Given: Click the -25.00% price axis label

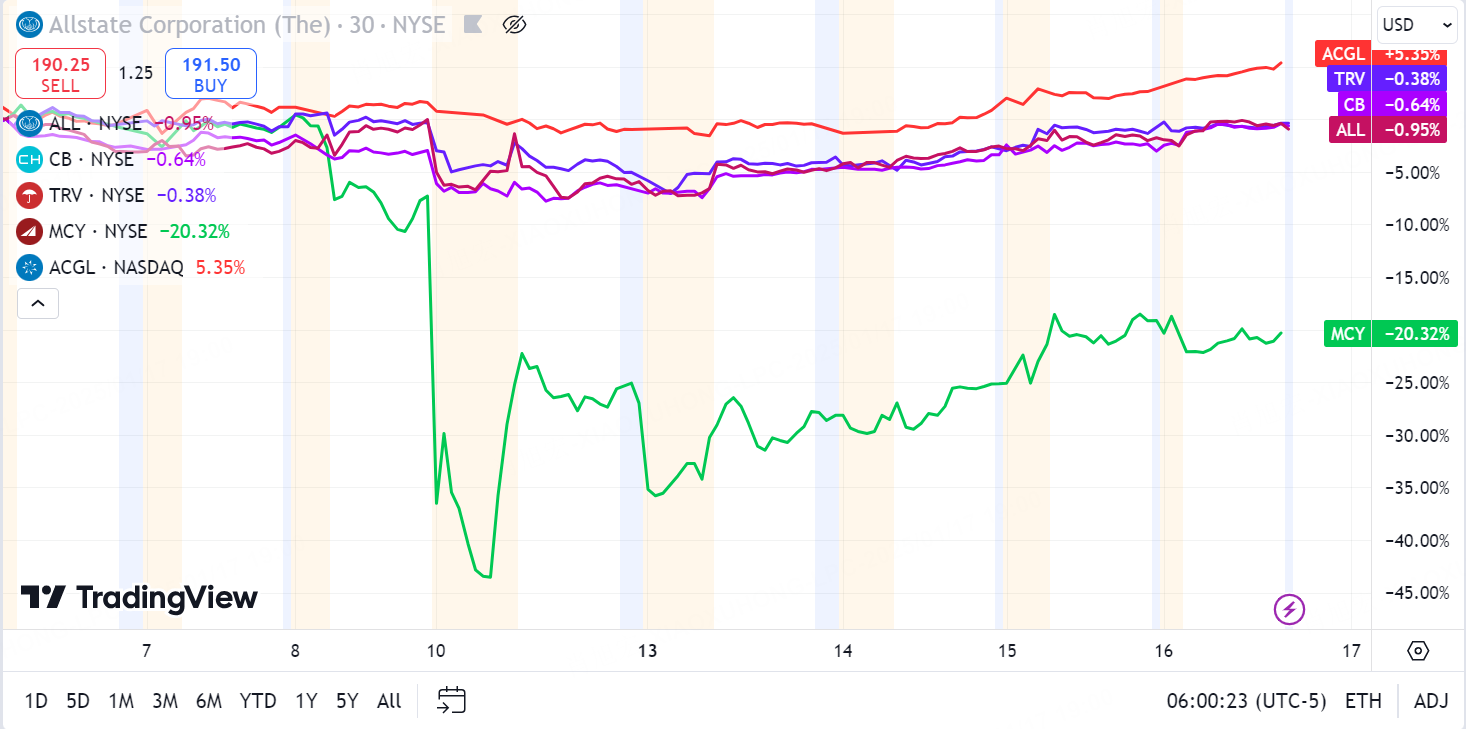Looking at the screenshot, I should point(1416,382).
